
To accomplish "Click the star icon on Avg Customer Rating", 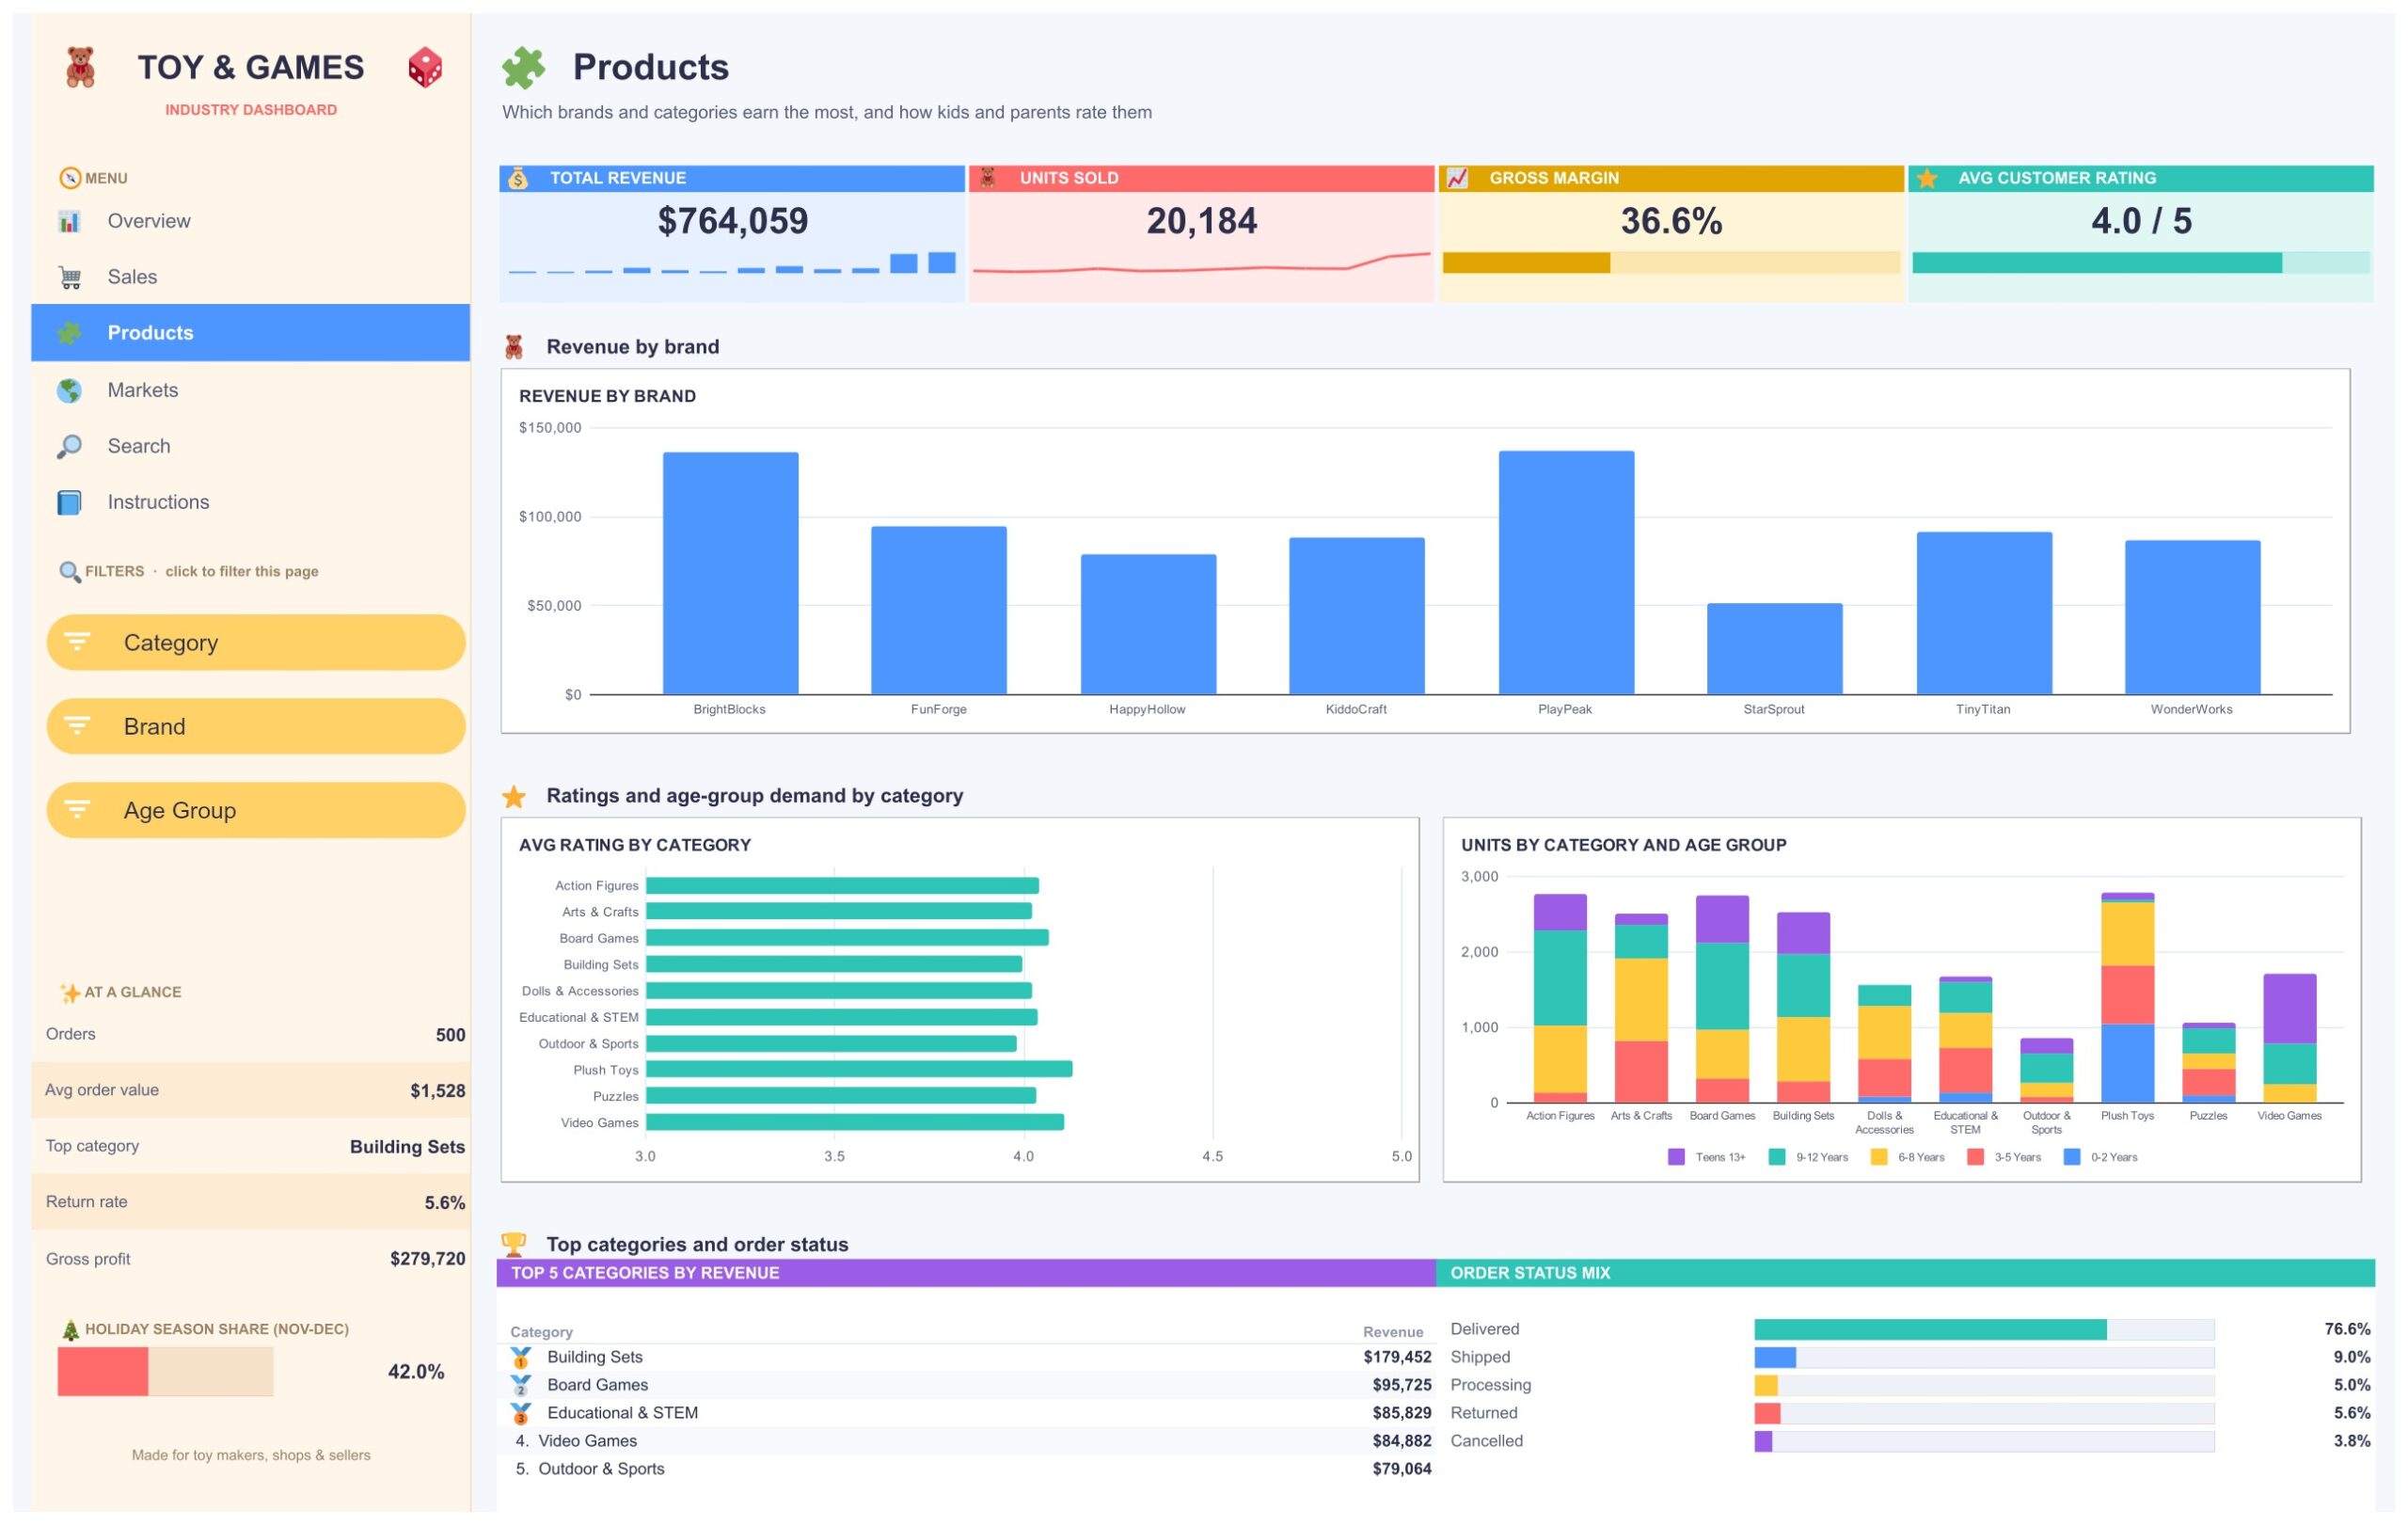I will (x=1928, y=178).
